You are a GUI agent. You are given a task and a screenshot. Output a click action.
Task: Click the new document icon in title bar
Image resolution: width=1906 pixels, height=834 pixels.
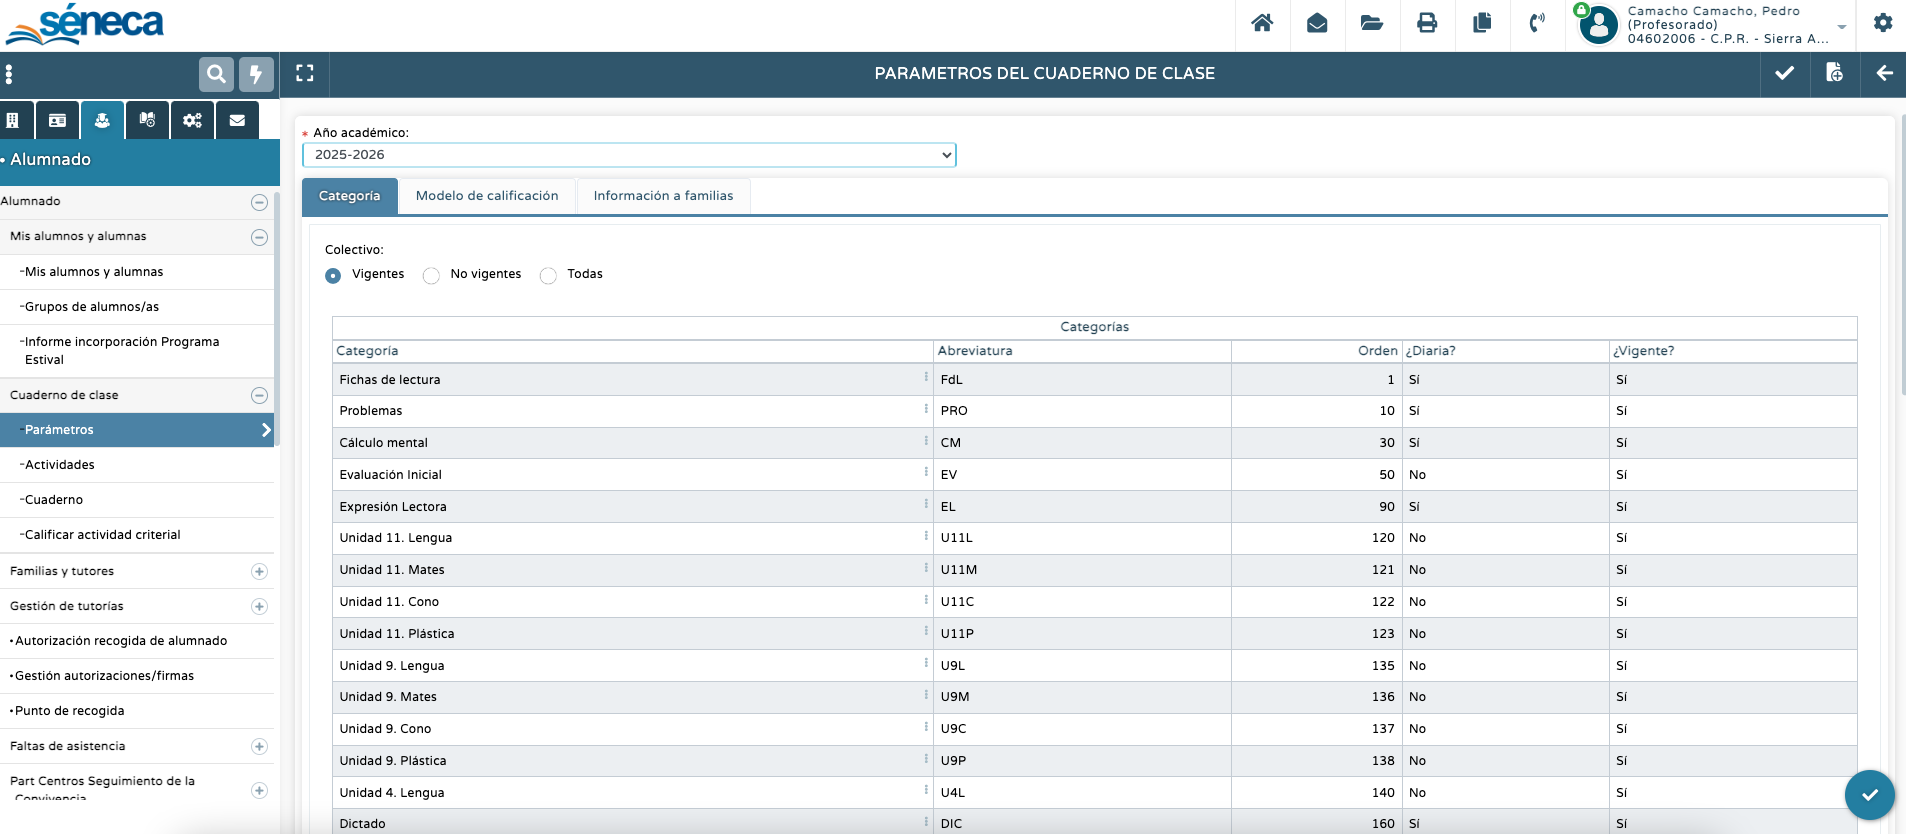coord(1834,73)
